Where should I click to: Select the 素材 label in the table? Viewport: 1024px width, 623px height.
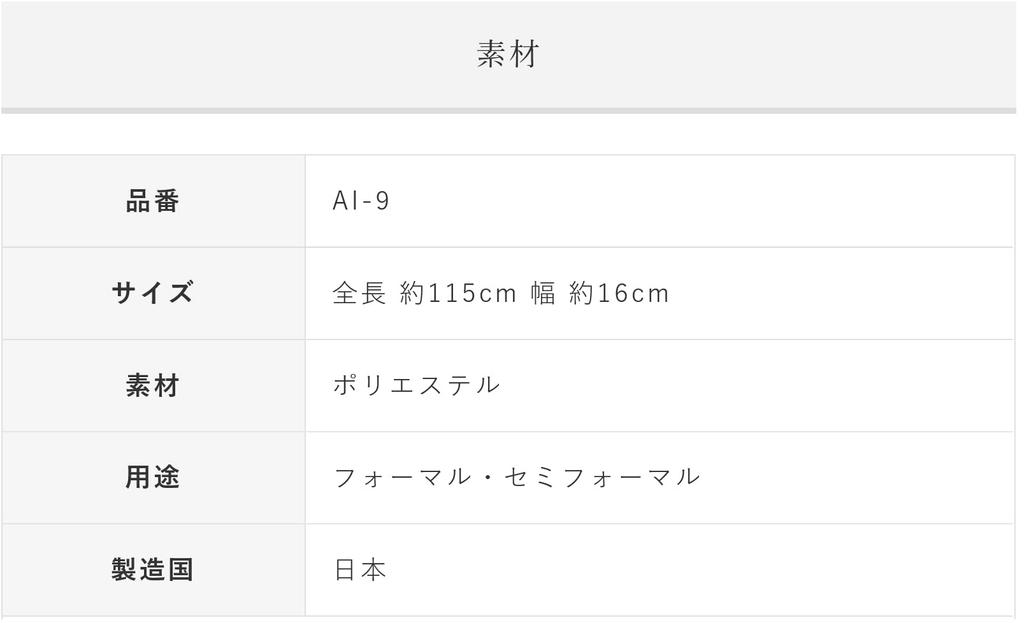pyautogui.click(x=153, y=385)
